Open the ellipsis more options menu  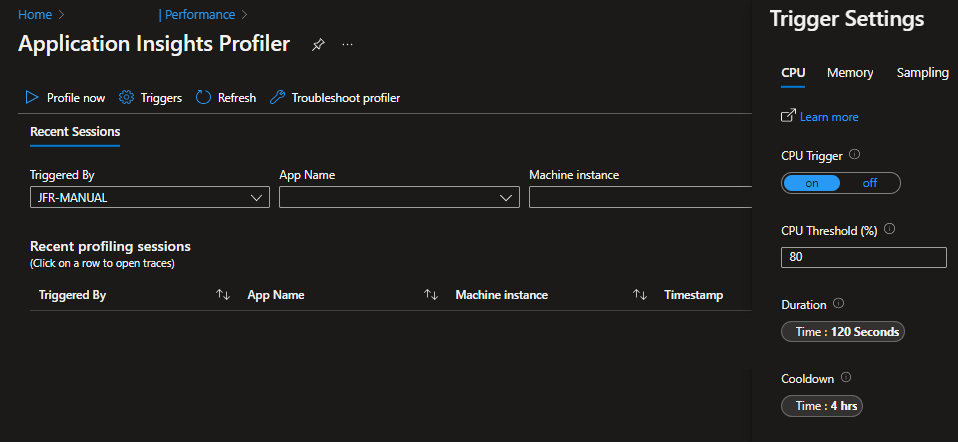[x=348, y=45]
